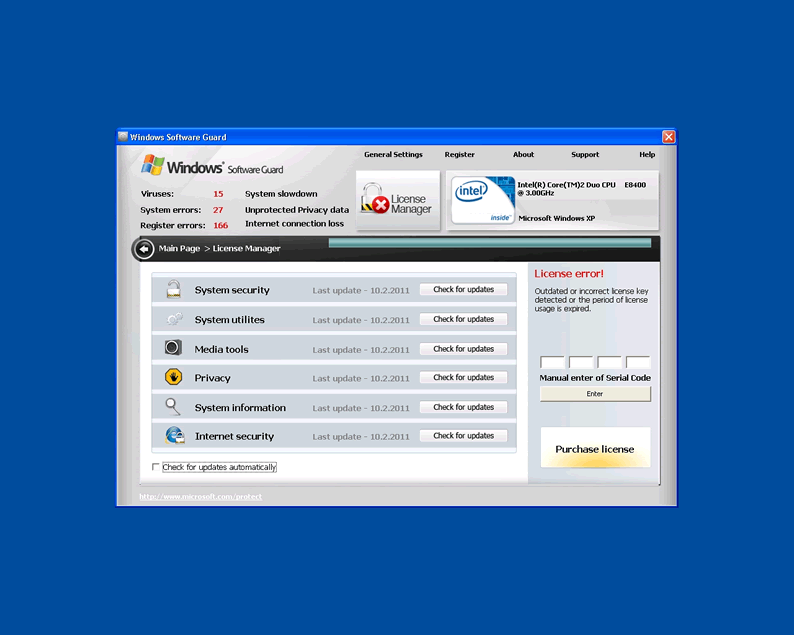Open the Support menu item
This screenshot has height=635, width=794.
[585, 155]
